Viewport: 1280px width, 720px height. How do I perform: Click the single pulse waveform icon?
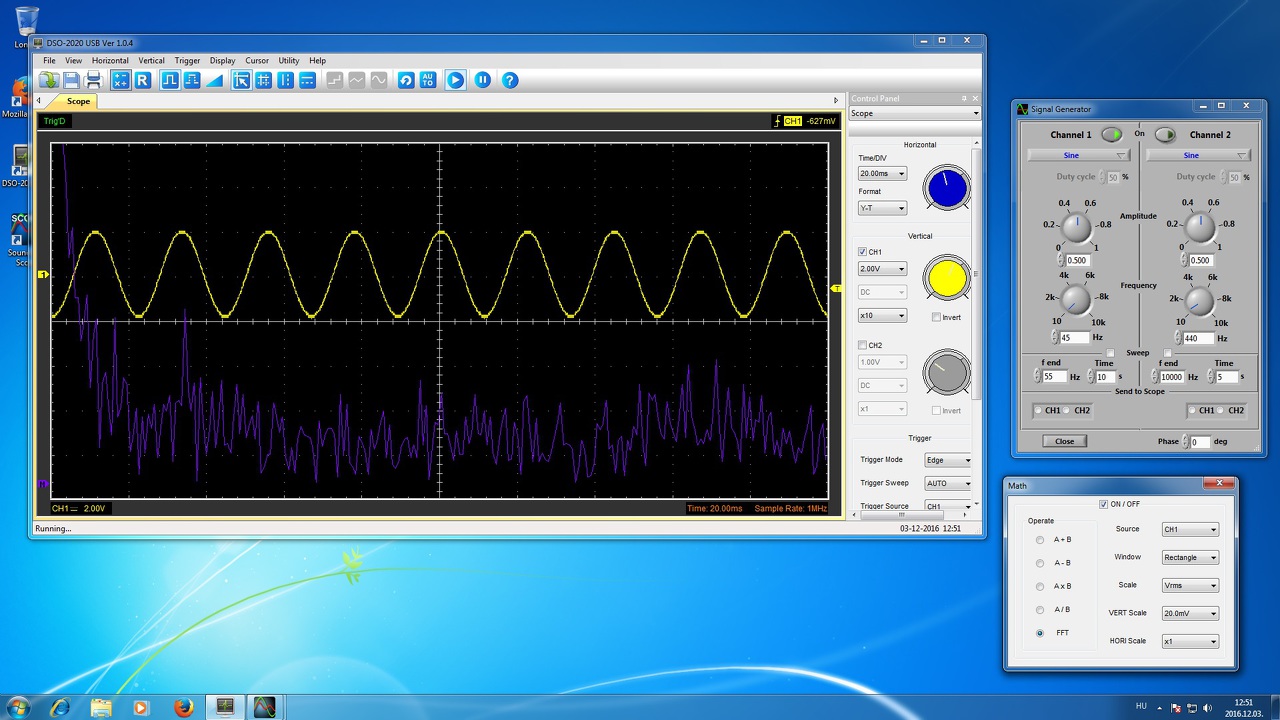pyautogui.click(x=170, y=80)
